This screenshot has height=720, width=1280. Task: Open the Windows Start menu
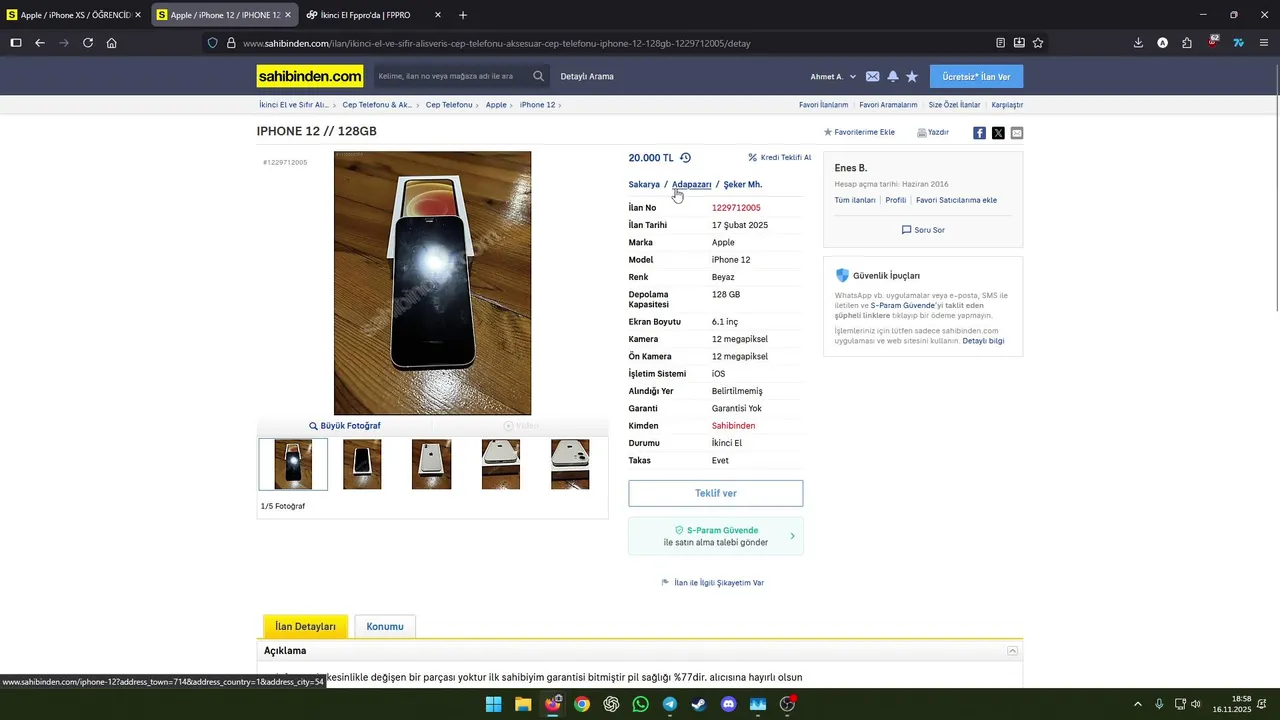tap(493, 704)
